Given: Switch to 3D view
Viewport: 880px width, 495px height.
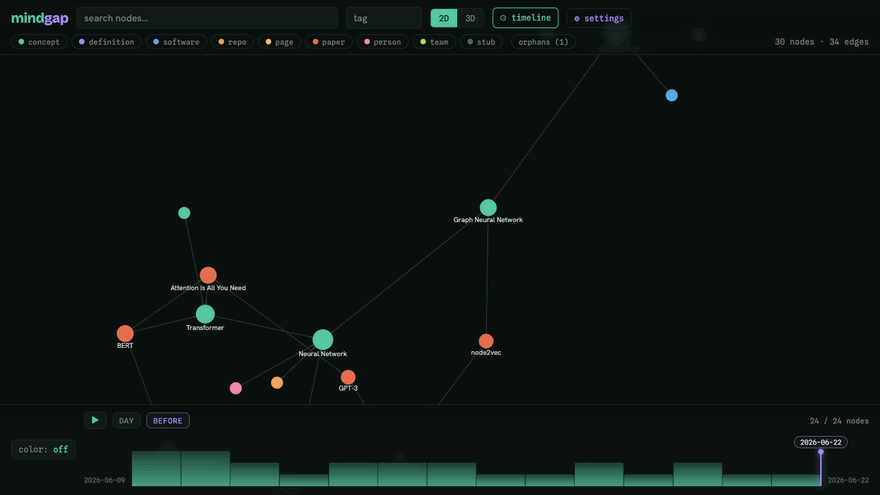Looking at the screenshot, I should (x=470, y=18).
